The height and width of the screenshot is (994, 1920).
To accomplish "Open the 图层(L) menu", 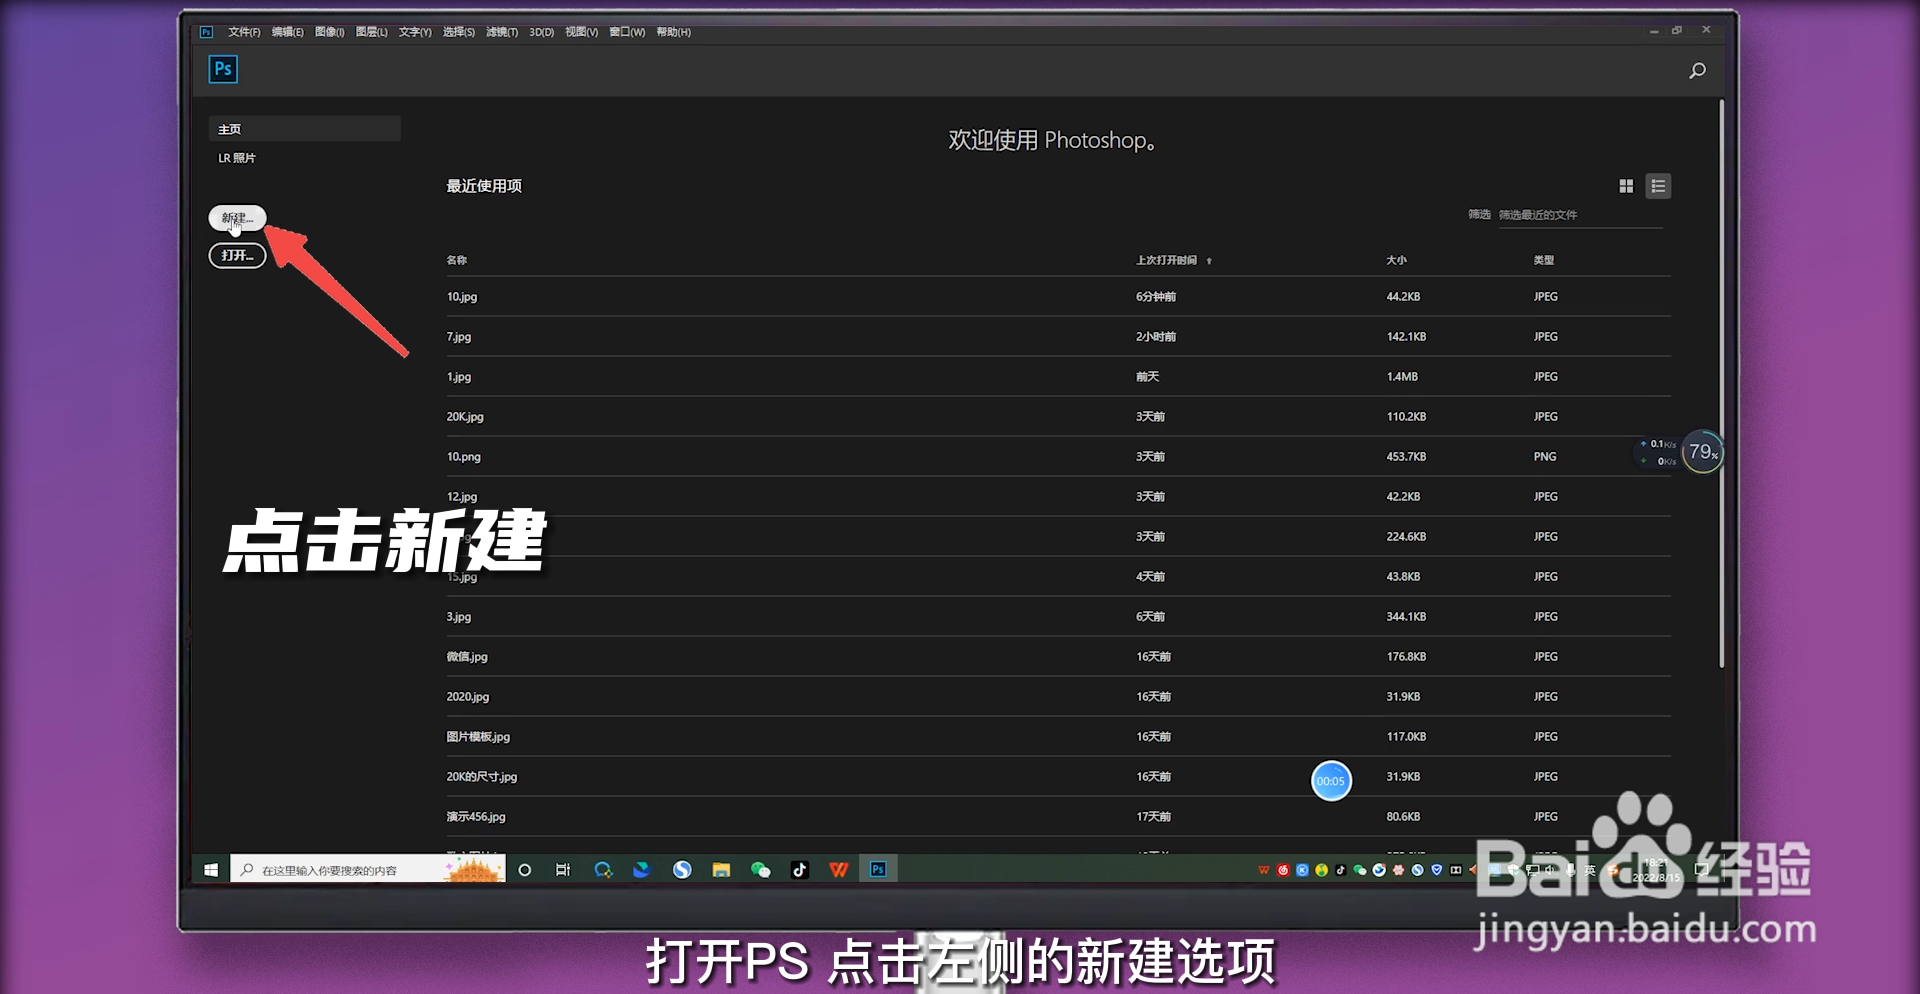I will (x=372, y=32).
